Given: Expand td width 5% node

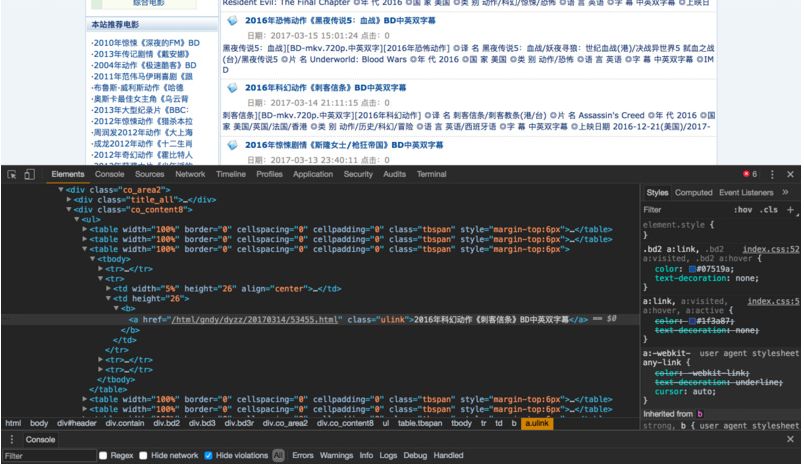Looking at the screenshot, I should (109, 289).
